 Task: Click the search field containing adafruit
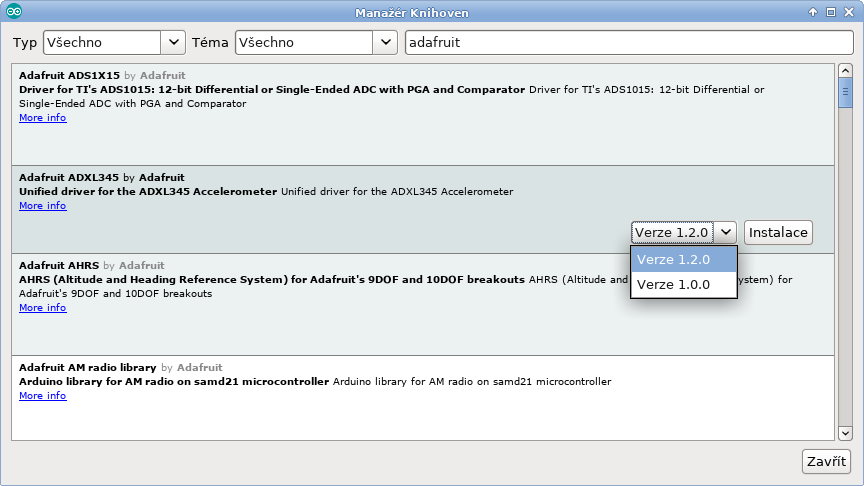click(629, 42)
